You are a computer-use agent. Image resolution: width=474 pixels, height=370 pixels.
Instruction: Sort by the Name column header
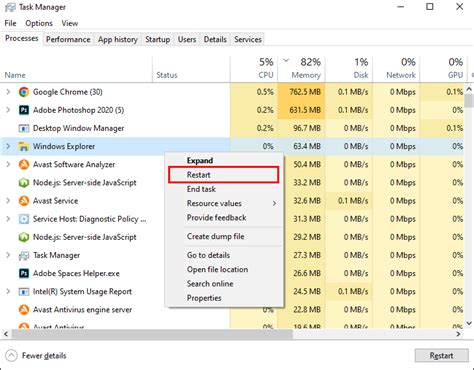[77, 69]
